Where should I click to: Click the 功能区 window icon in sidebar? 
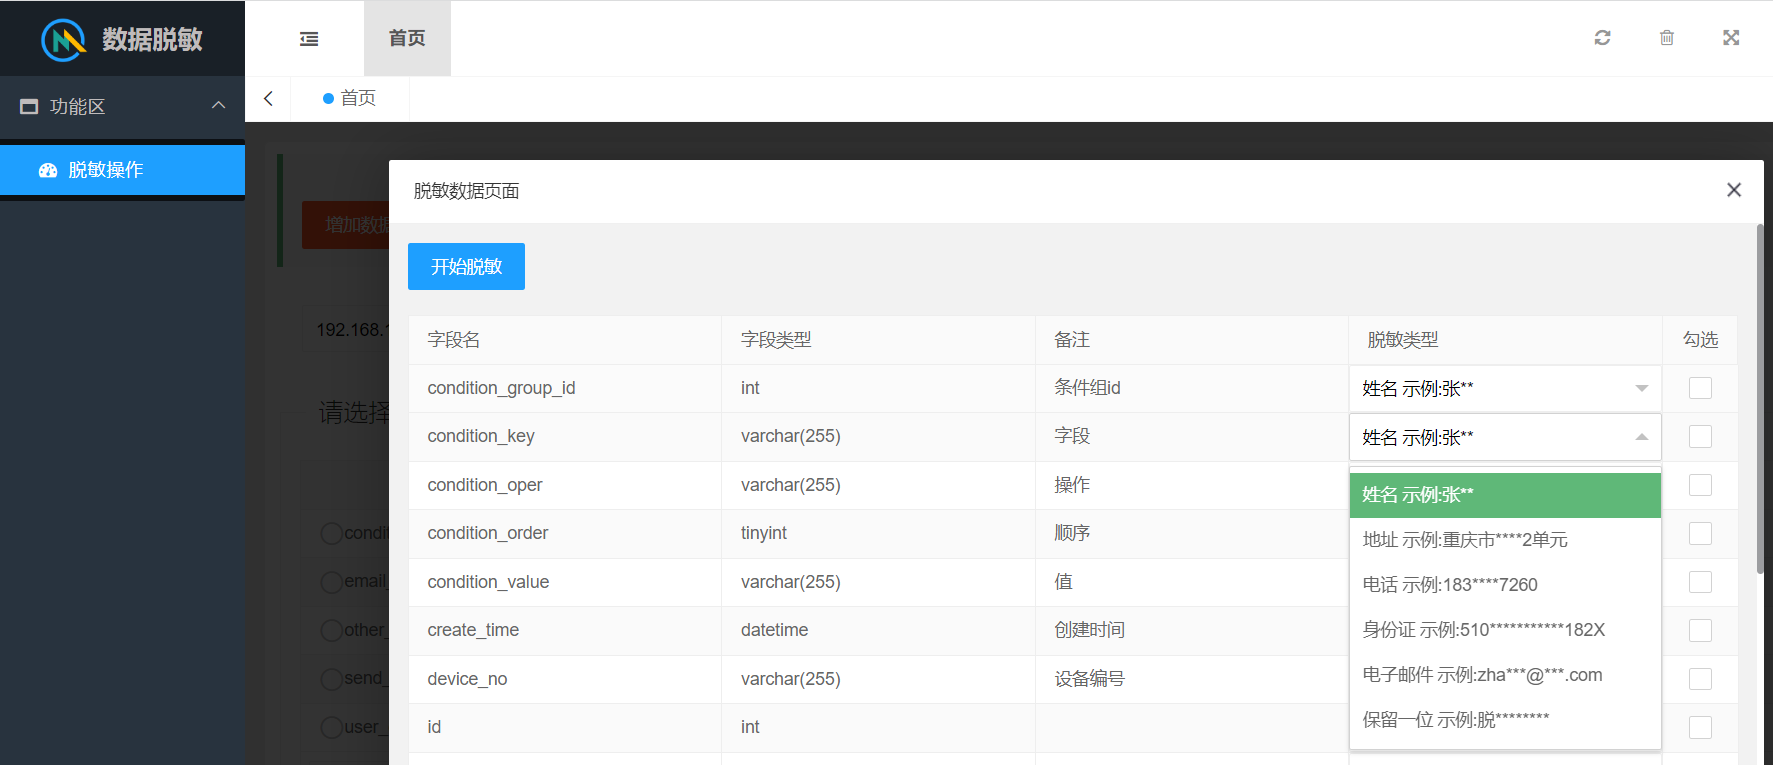[x=29, y=106]
